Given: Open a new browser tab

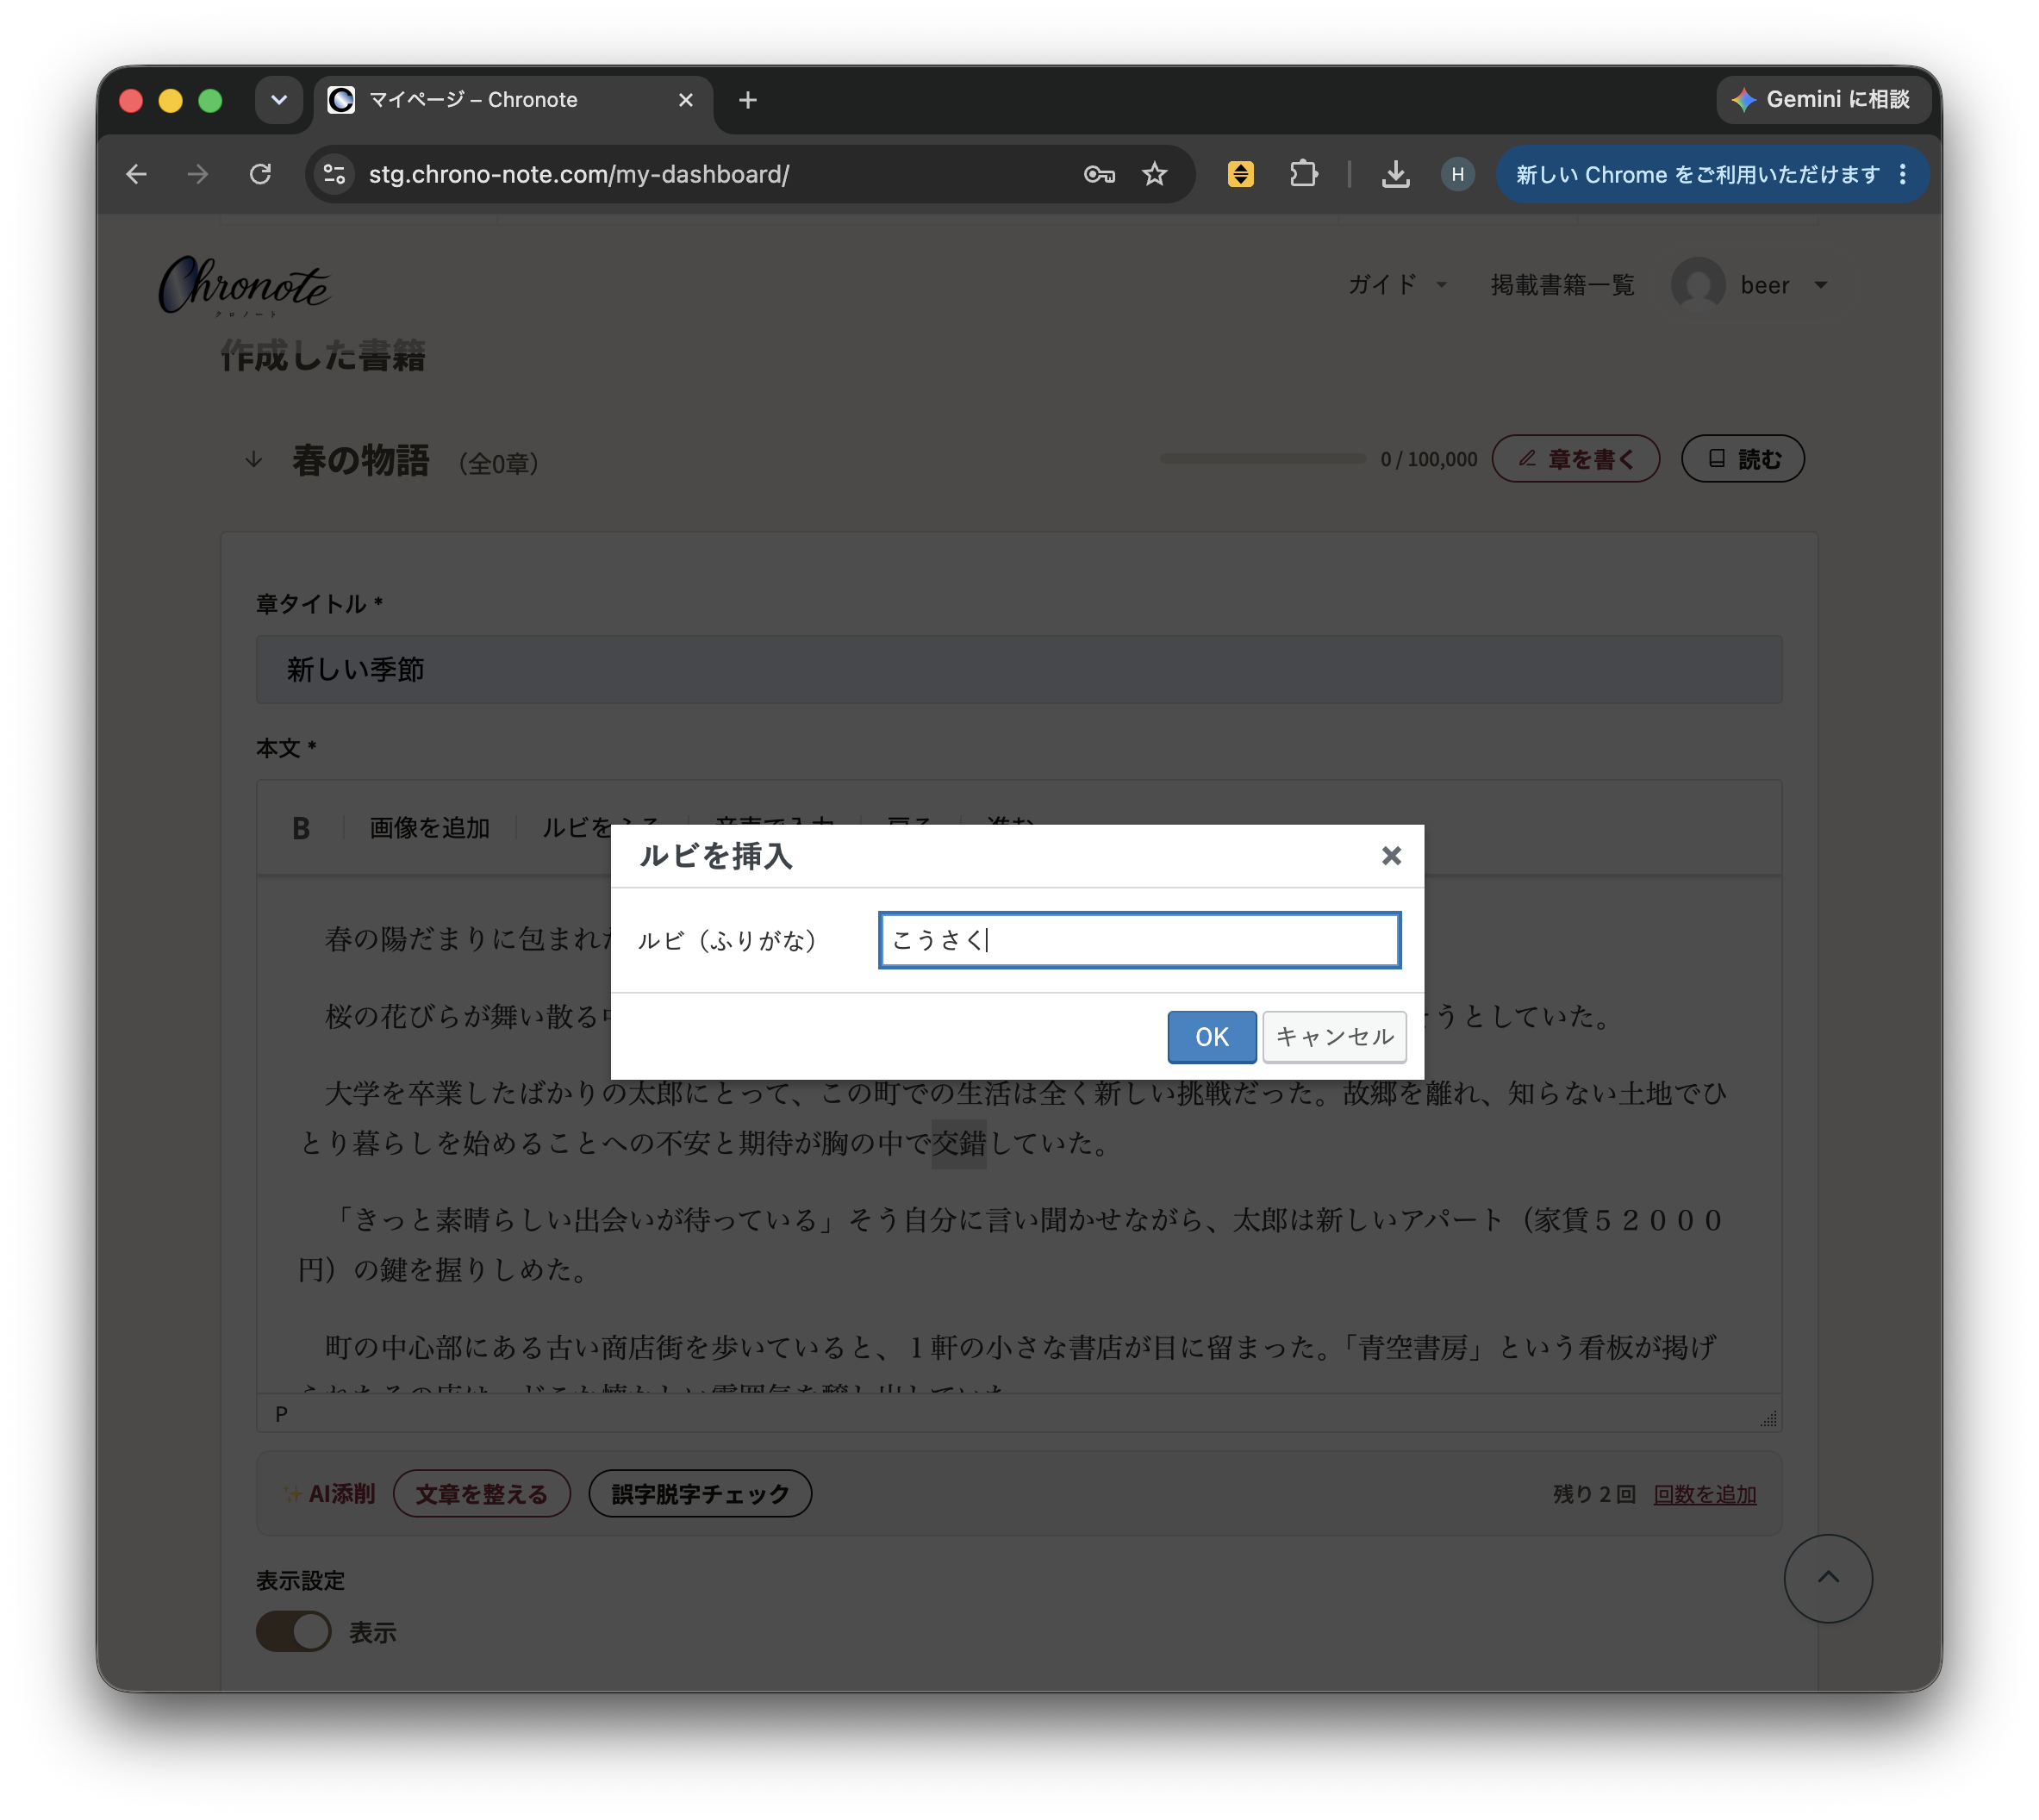Looking at the screenshot, I should coord(748,100).
